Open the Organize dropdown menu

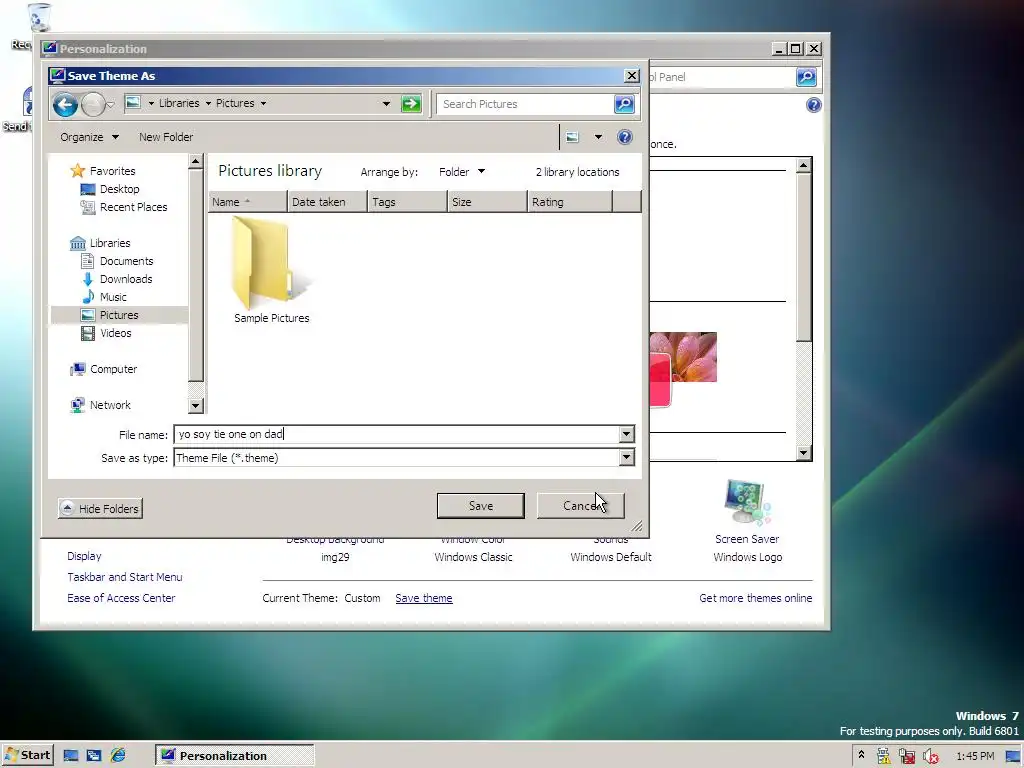(89, 137)
